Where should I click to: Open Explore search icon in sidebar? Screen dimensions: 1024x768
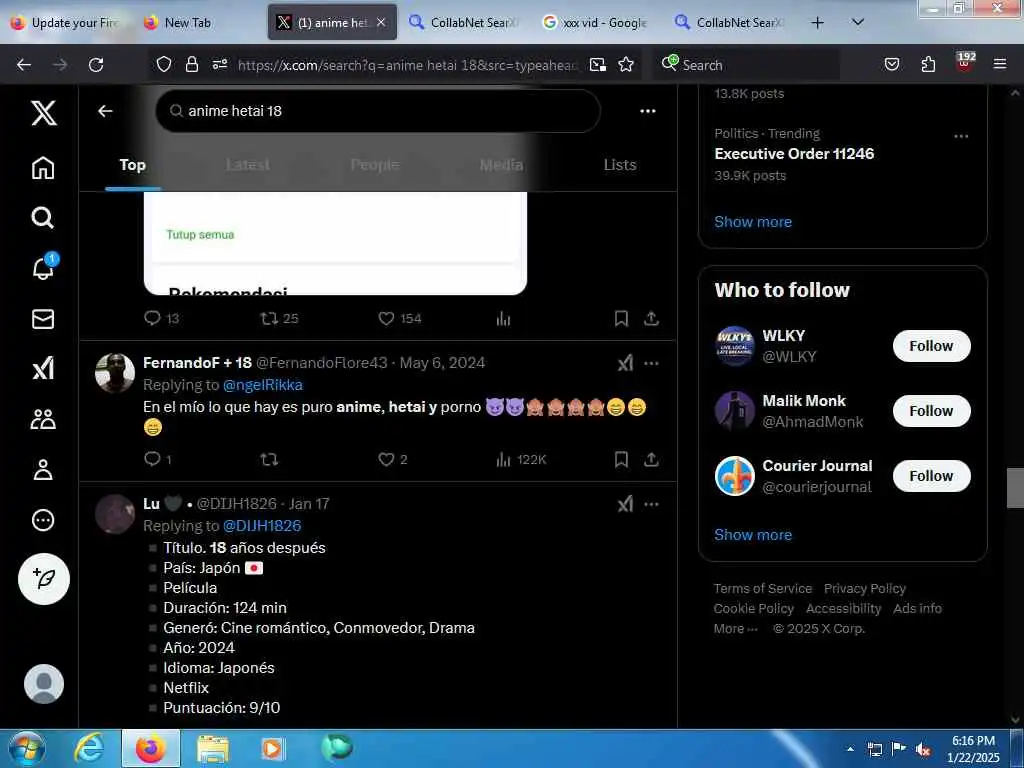(x=43, y=217)
